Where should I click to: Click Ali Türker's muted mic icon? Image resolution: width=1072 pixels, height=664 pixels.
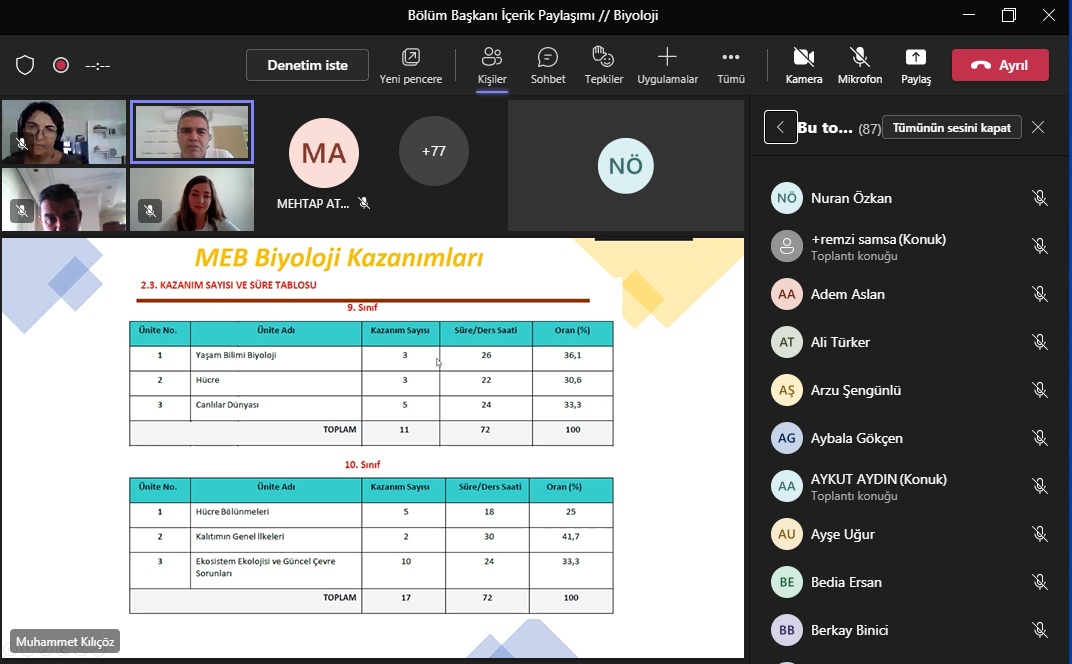pos(1040,342)
